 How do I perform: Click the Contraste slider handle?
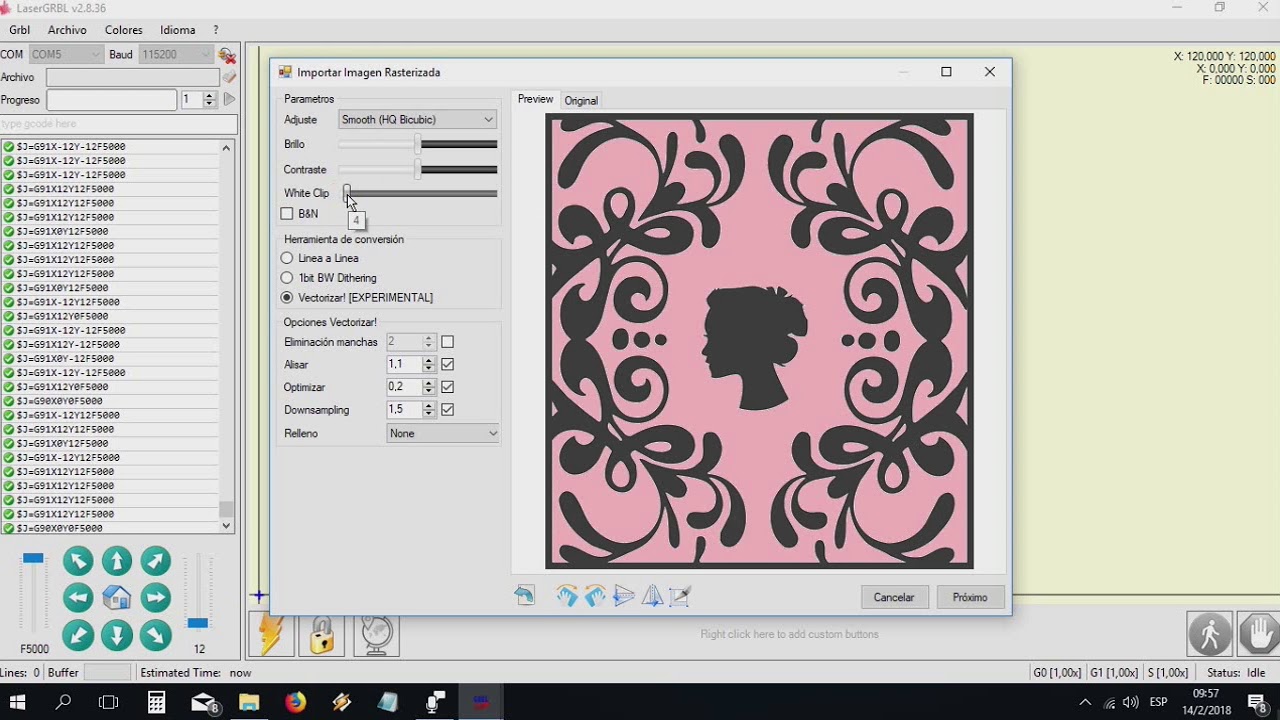418,170
